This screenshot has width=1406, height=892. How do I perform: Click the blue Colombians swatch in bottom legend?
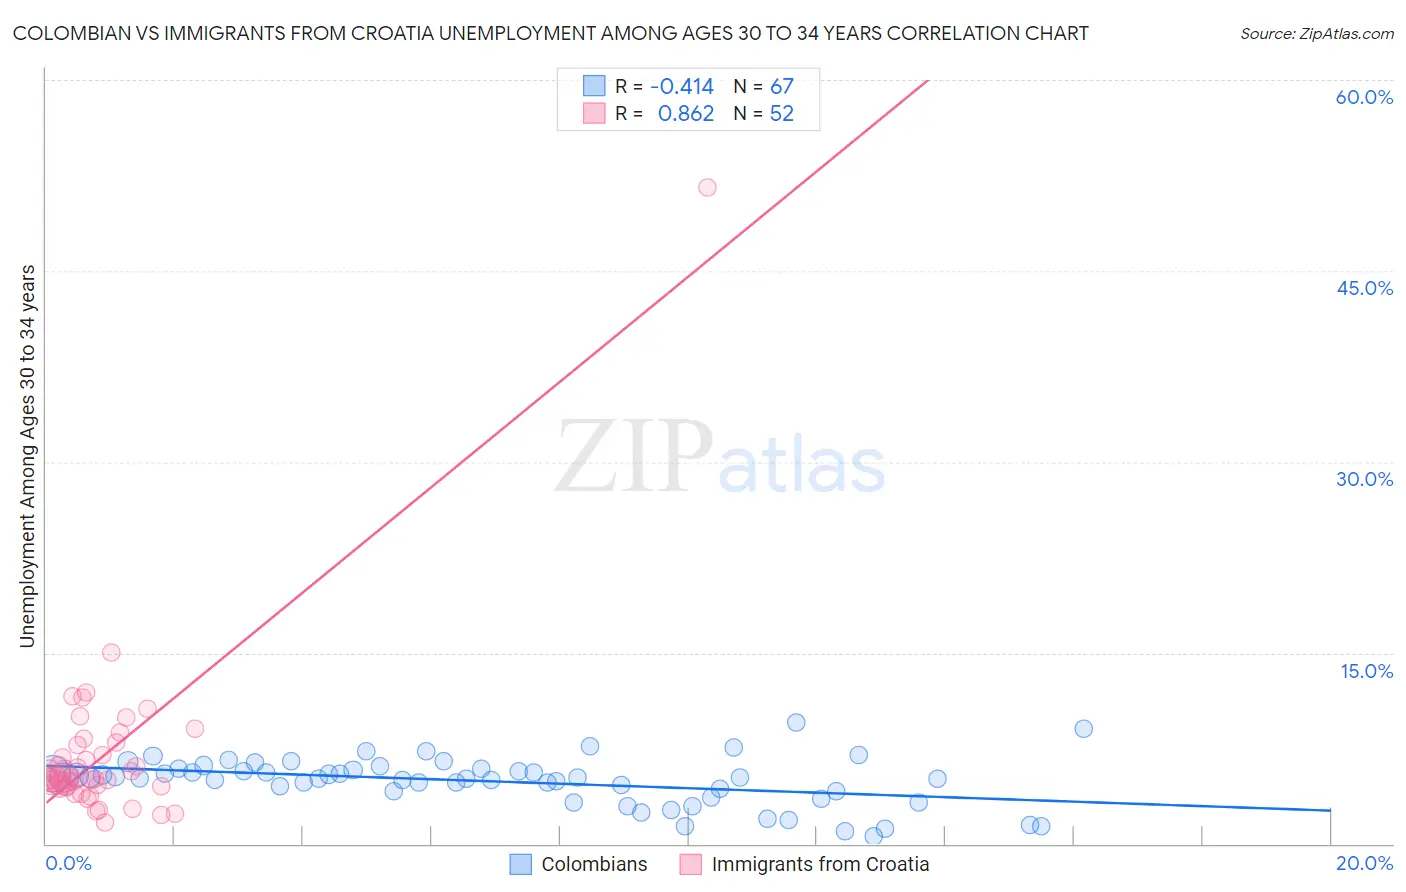(x=520, y=864)
